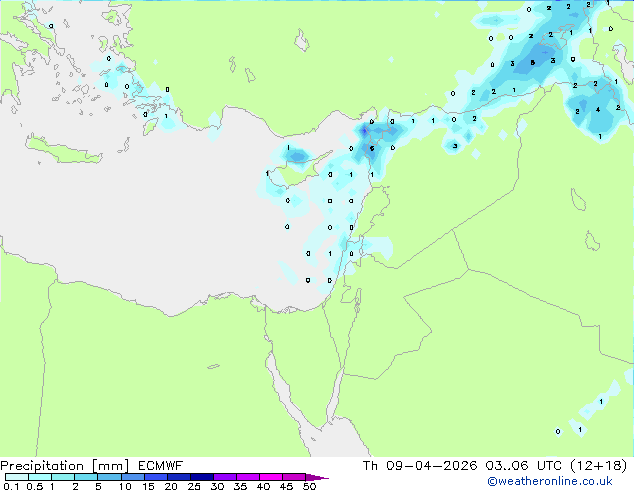The height and width of the screenshot is (490, 634).
Task: Click the "35" legend scale label
Action: [x=240, y=486]
